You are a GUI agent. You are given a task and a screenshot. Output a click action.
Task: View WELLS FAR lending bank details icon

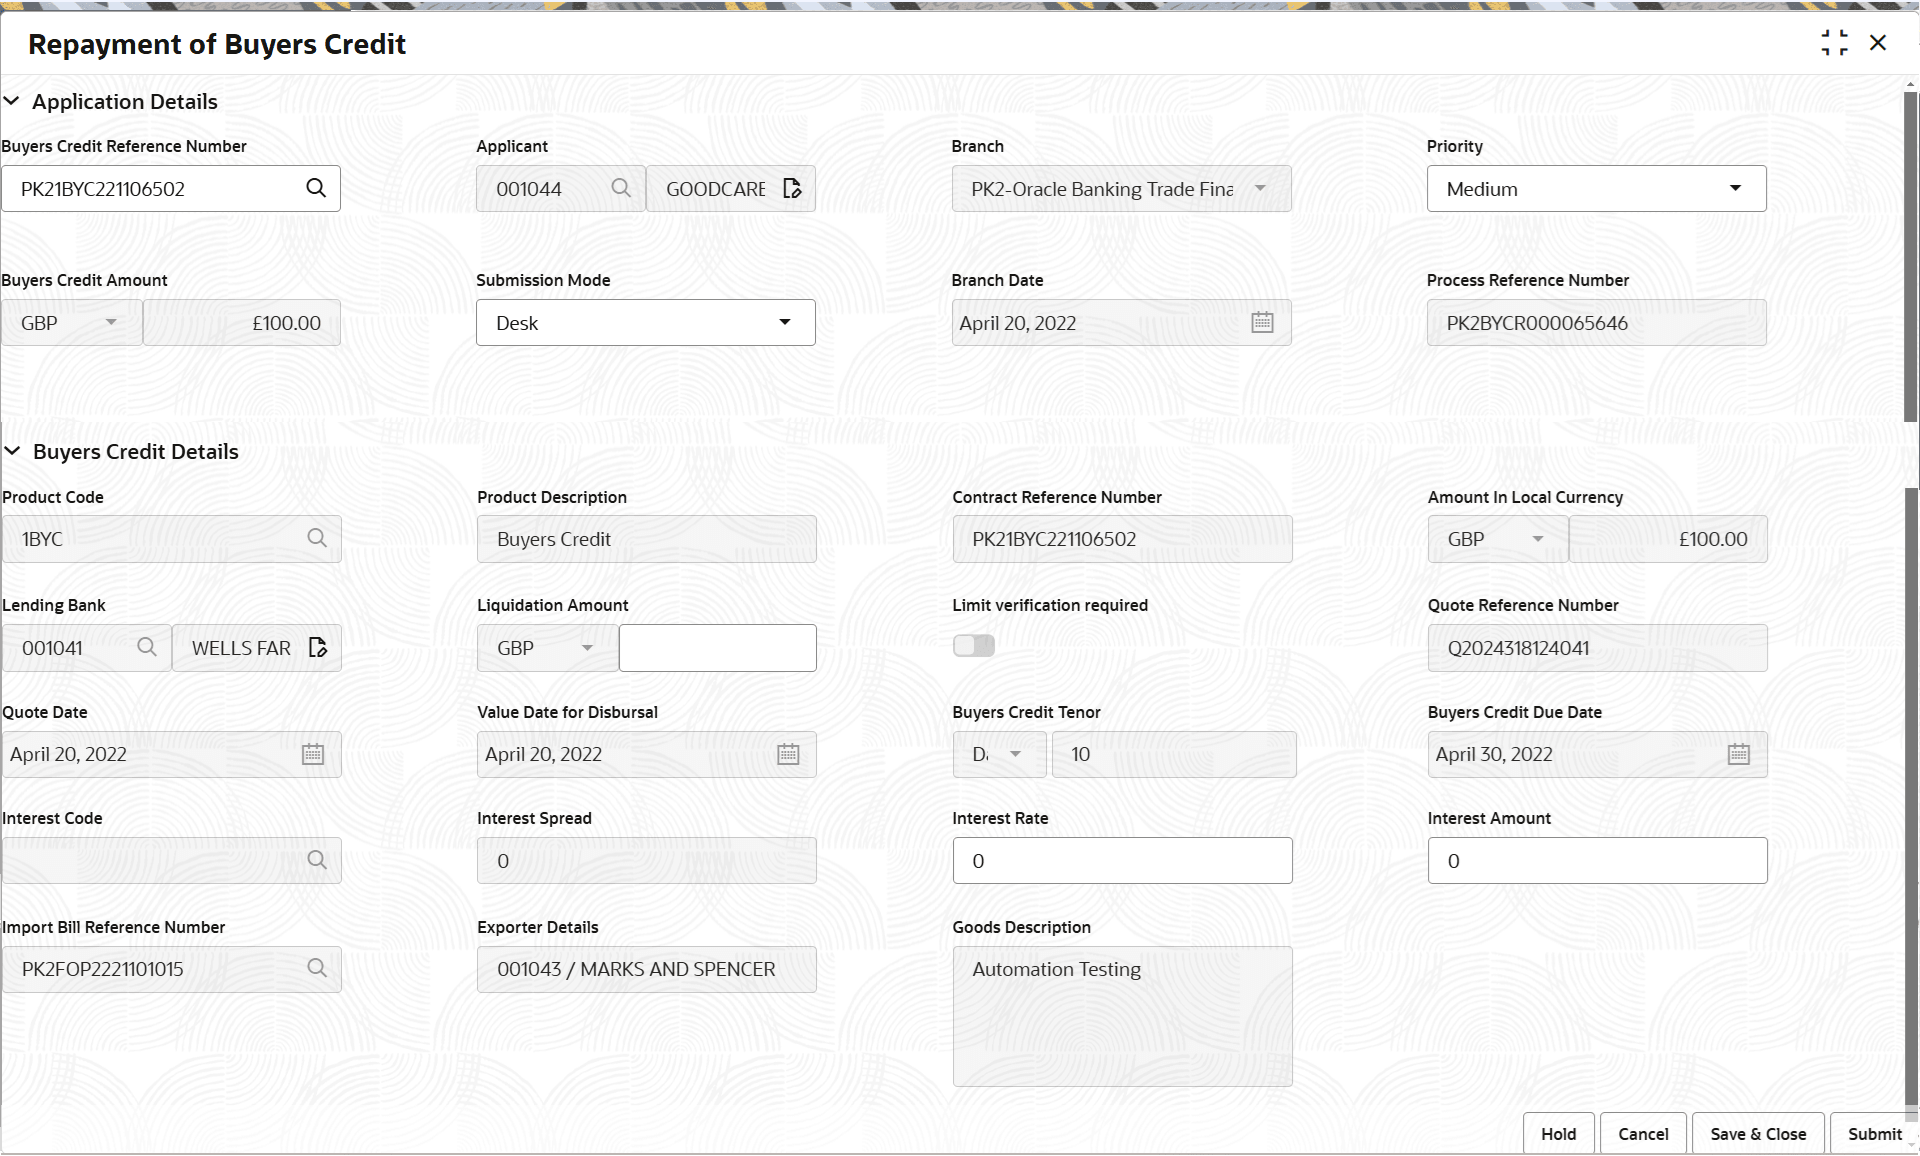[318, 647]
